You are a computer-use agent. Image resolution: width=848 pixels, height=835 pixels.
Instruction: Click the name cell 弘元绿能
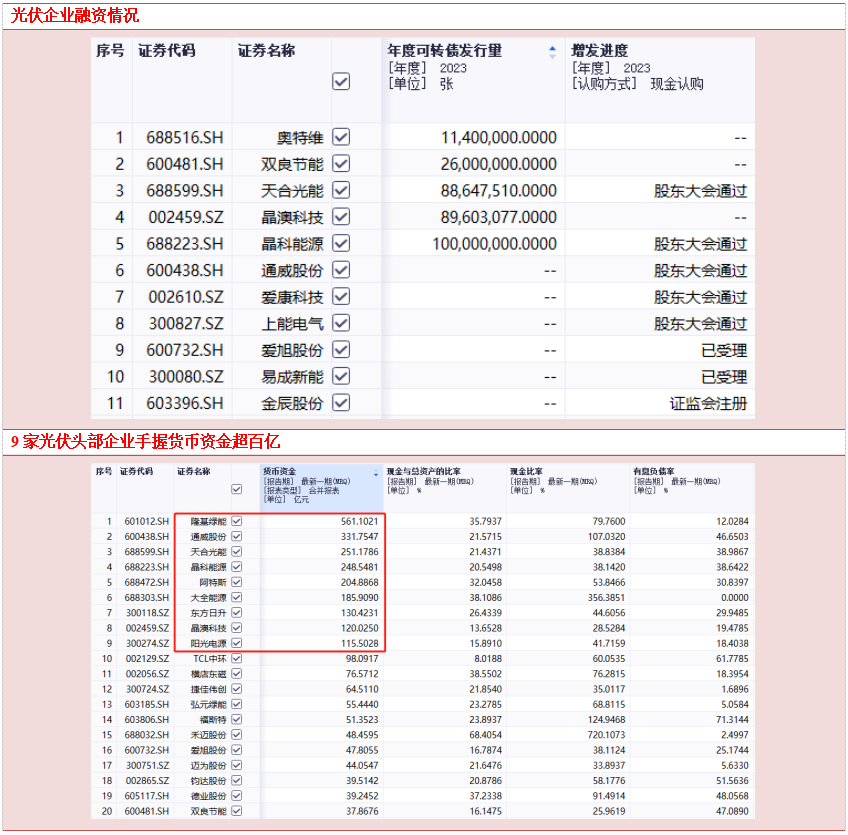click(209, 704)
